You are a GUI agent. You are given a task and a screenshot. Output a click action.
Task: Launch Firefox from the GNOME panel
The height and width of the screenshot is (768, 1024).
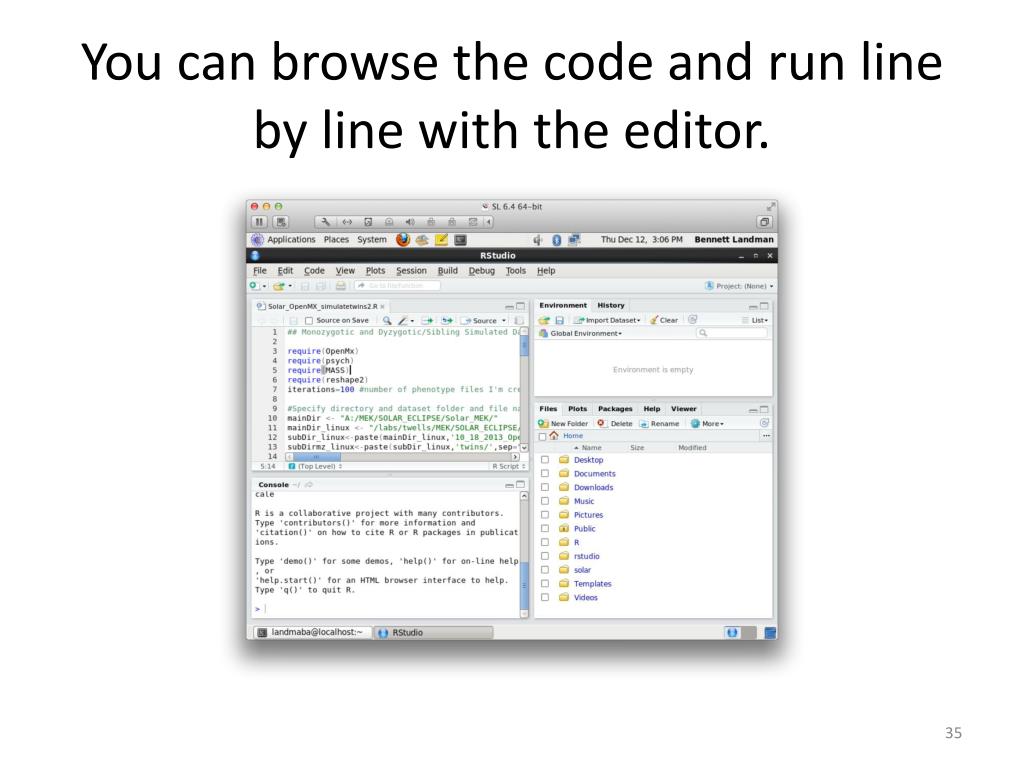tap(403, 240)
